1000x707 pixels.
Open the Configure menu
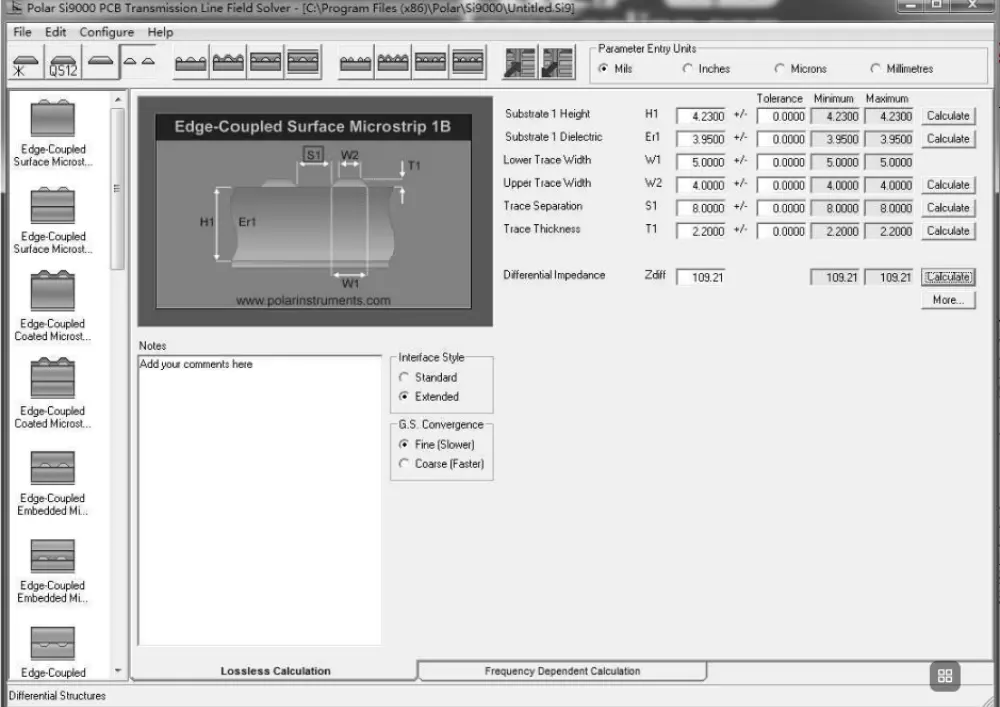[106, 32]
